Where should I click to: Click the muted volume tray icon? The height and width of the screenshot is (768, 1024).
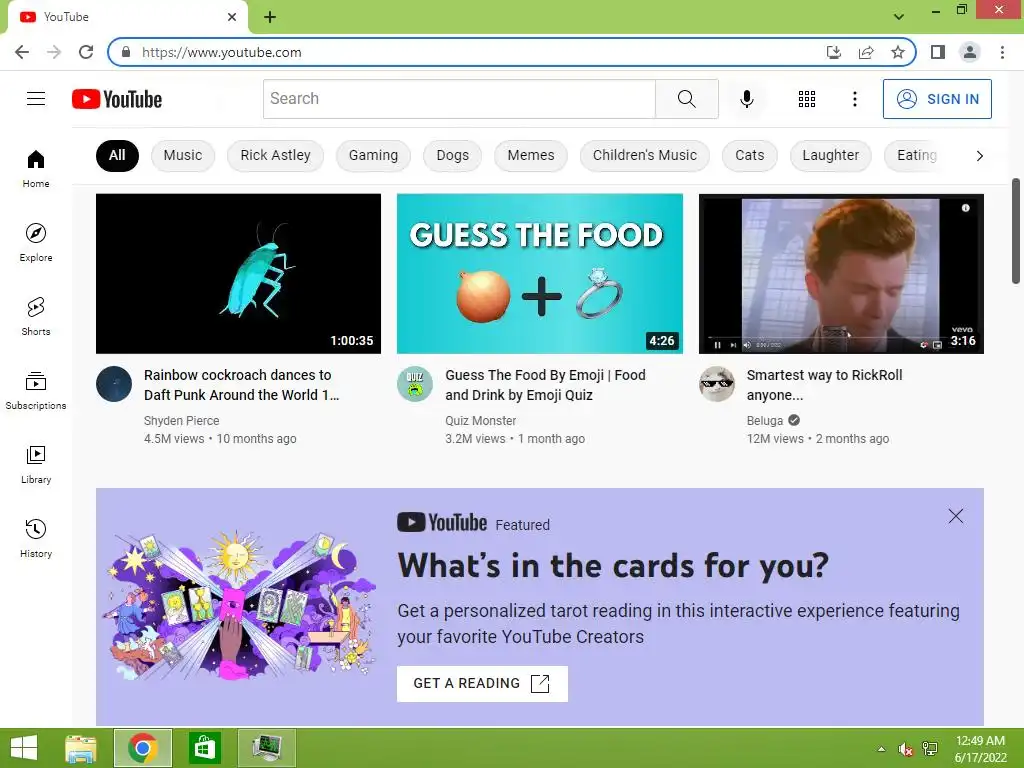pyautogui.click(x=905, y=749)
